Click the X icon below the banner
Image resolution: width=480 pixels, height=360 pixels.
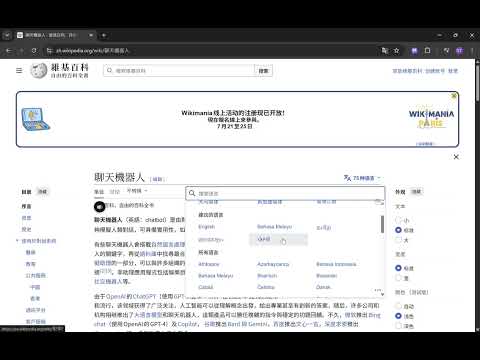coord(456,157)
